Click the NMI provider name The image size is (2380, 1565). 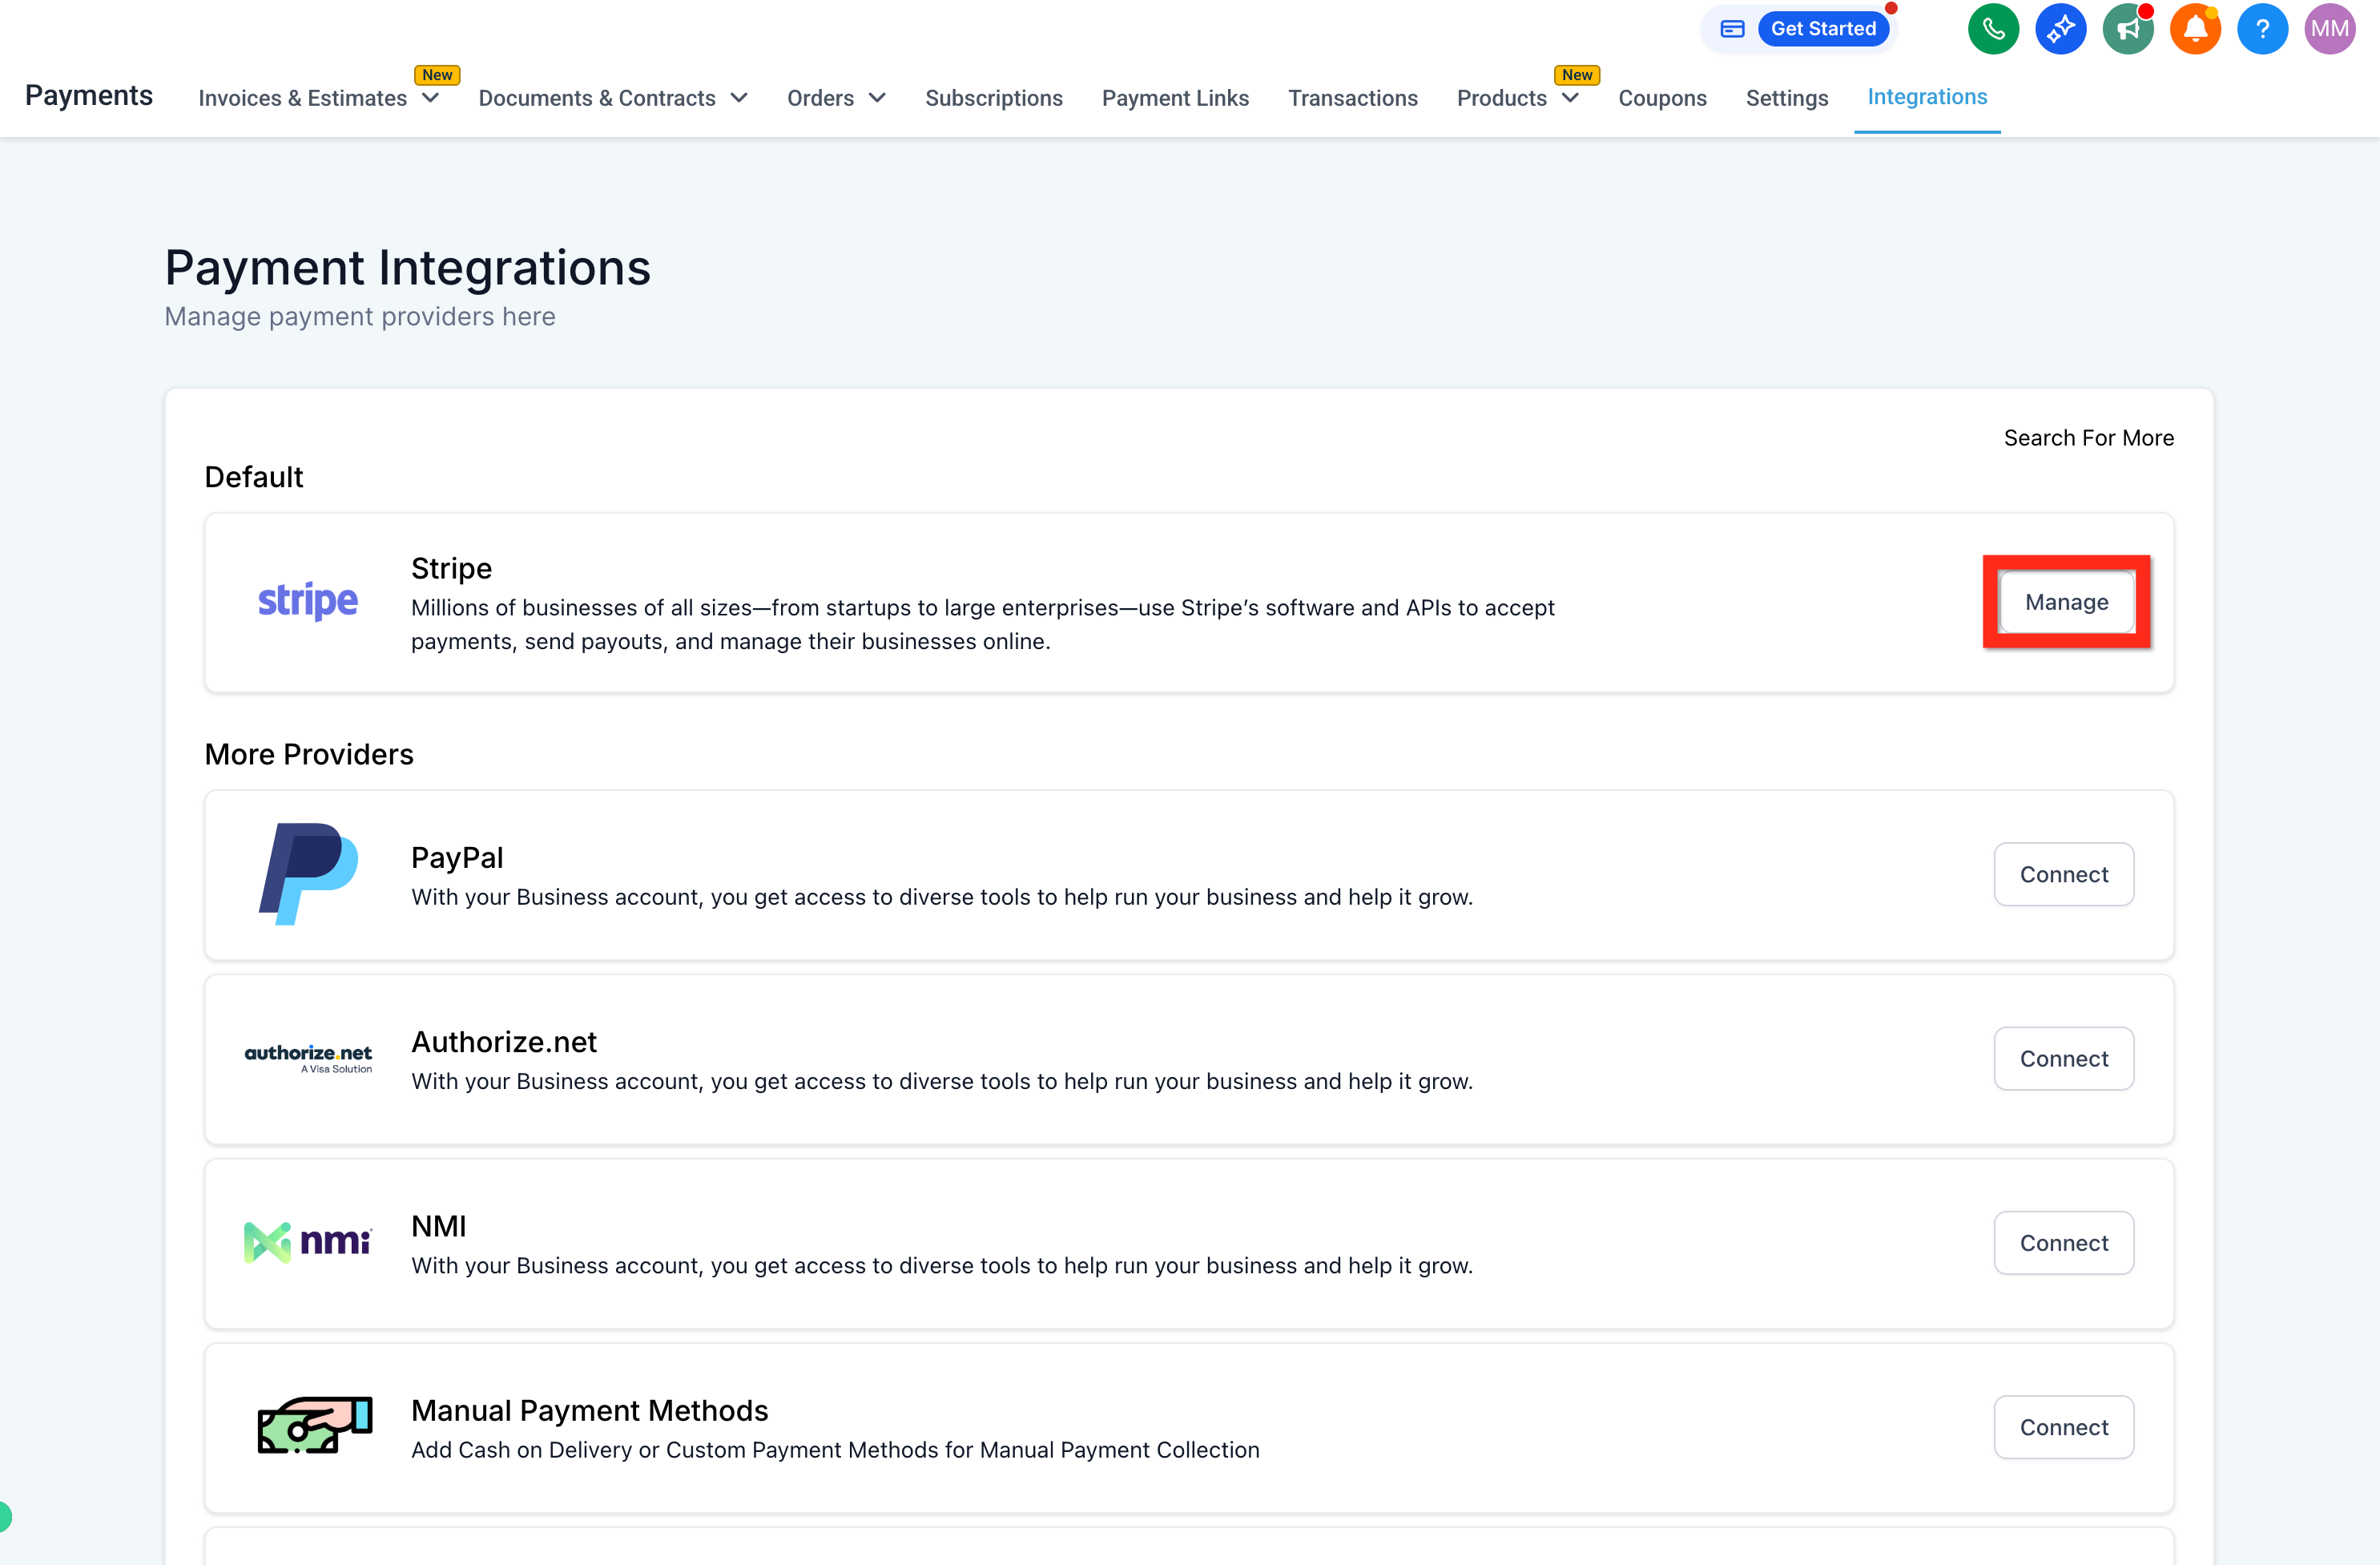tap(439, 1225)
